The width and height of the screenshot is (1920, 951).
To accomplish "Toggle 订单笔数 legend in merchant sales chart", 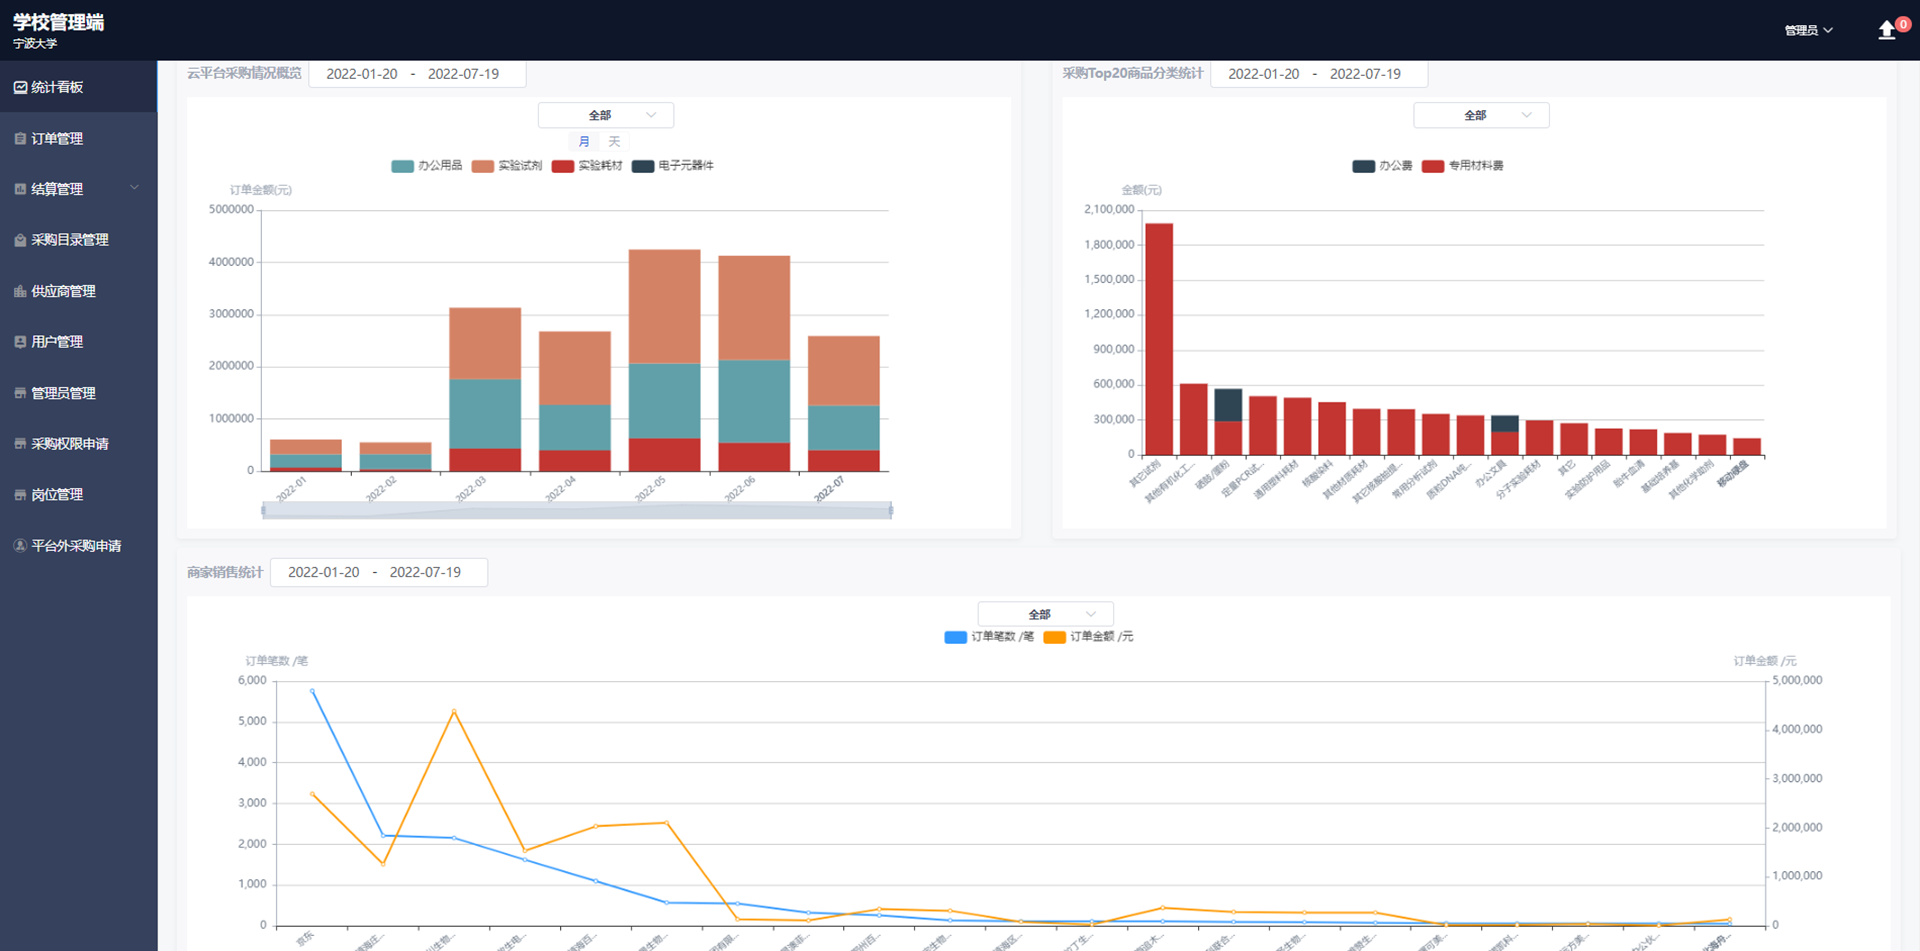I will 989,637.
